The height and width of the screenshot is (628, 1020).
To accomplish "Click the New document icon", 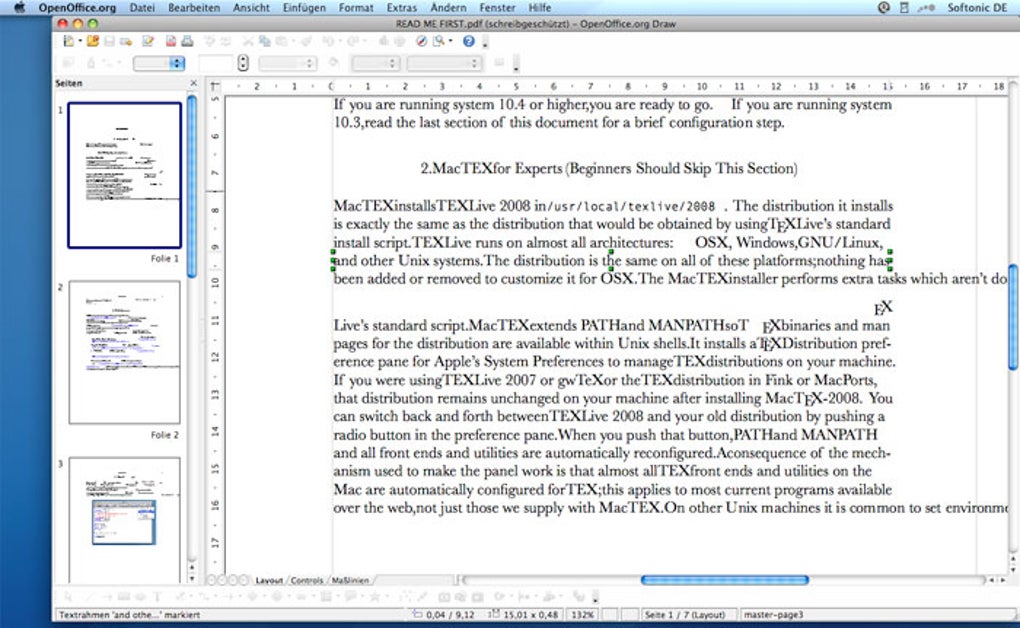I will [x=68, y=41].
